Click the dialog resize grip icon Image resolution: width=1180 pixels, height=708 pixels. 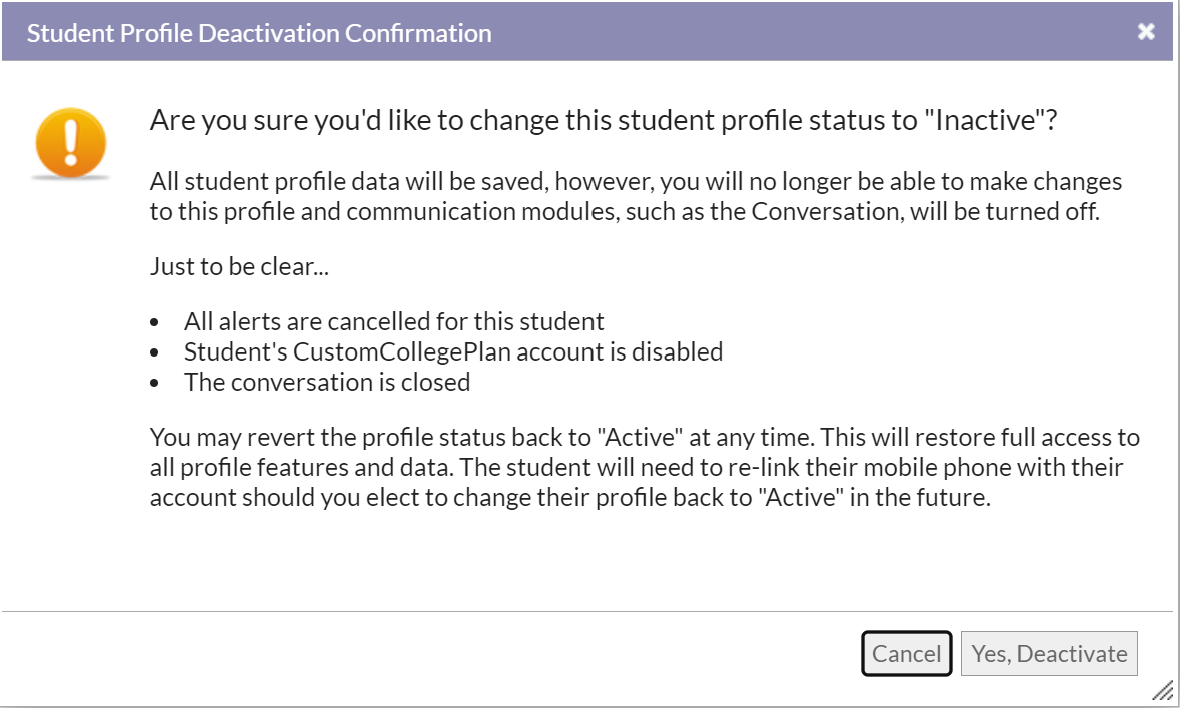[1163, 689]
